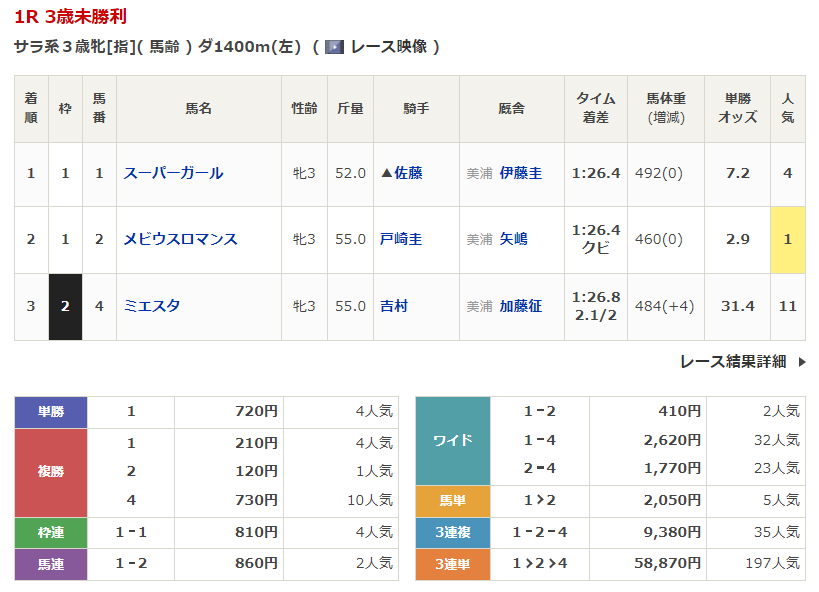View jockey 戸崎圭 profile
This screenshot has width=819, height=592.
click(401, 239)
